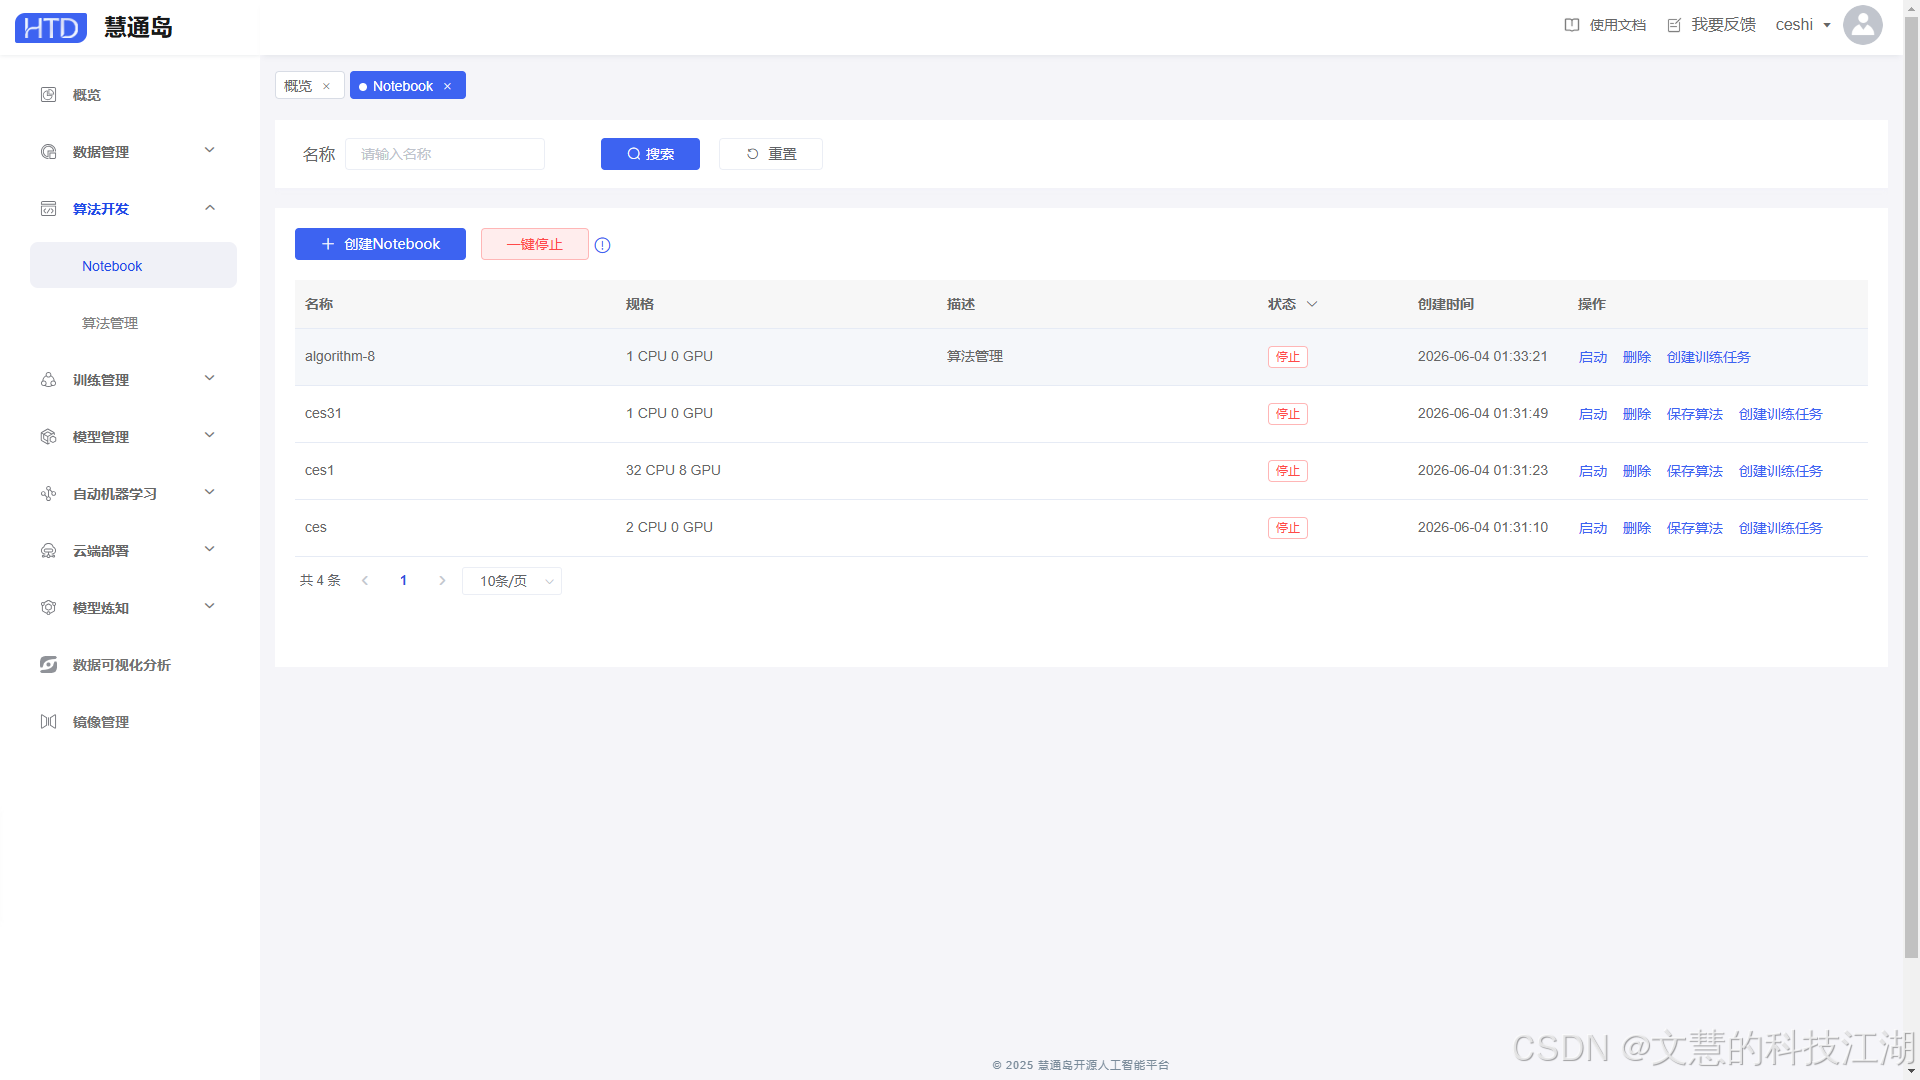Viewport: 1920px width, 1080px height.
Task: Click the 搜索 button
Action: [650, 154]
